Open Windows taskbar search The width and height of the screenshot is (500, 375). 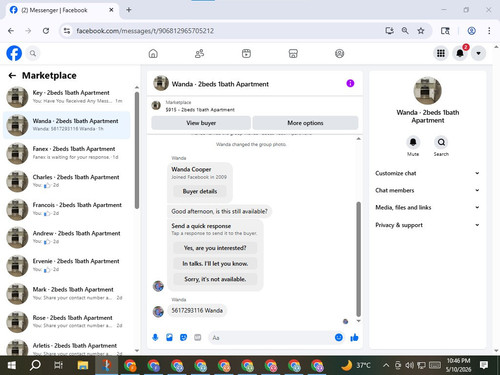coord(35,366)
